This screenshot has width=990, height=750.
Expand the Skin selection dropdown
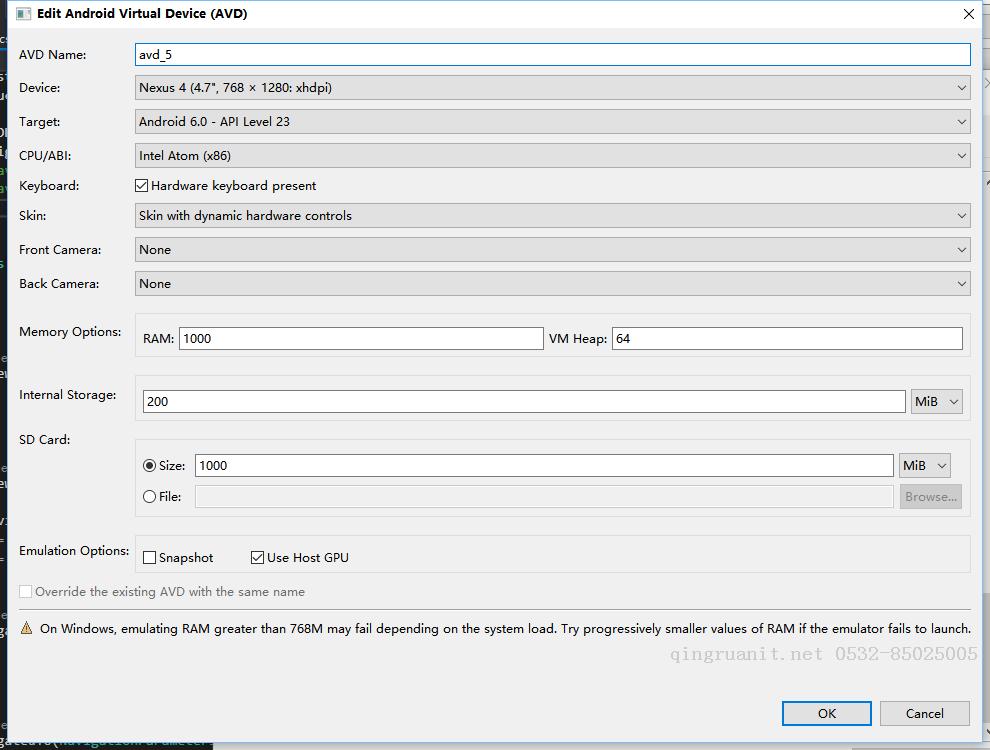point(552,216)
